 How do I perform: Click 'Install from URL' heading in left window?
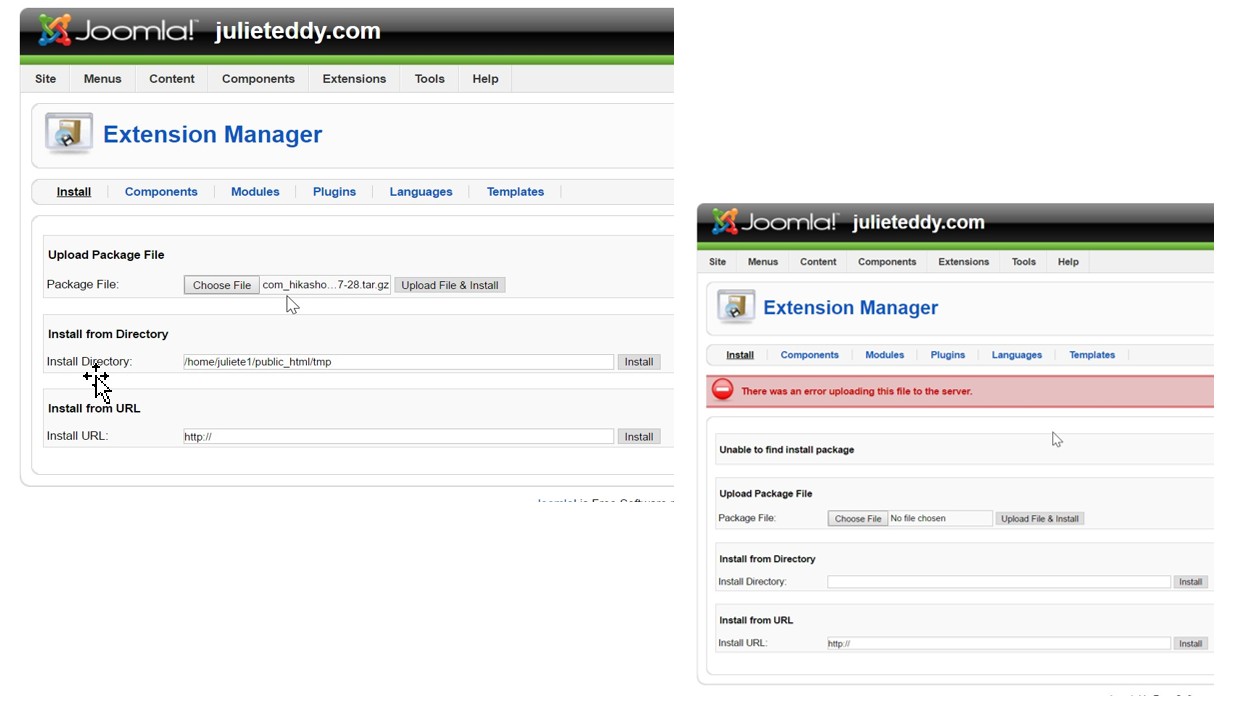click(x=94, y=408)
